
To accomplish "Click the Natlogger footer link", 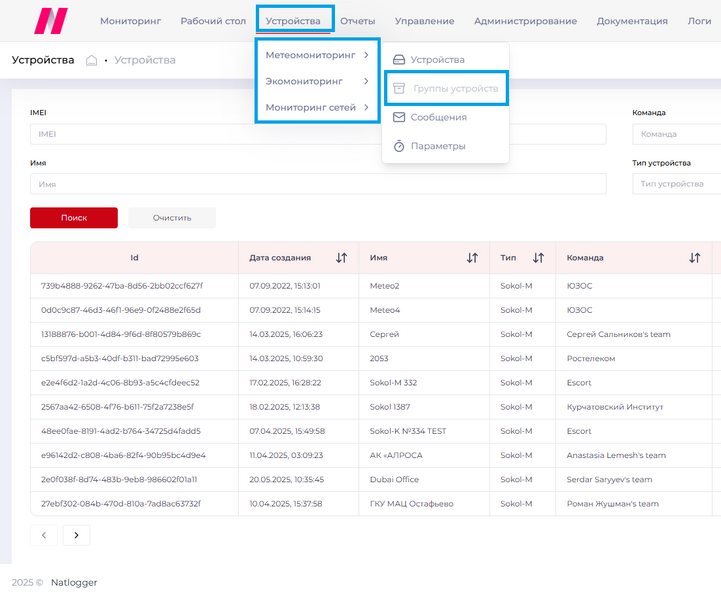I will click(74, 583).
